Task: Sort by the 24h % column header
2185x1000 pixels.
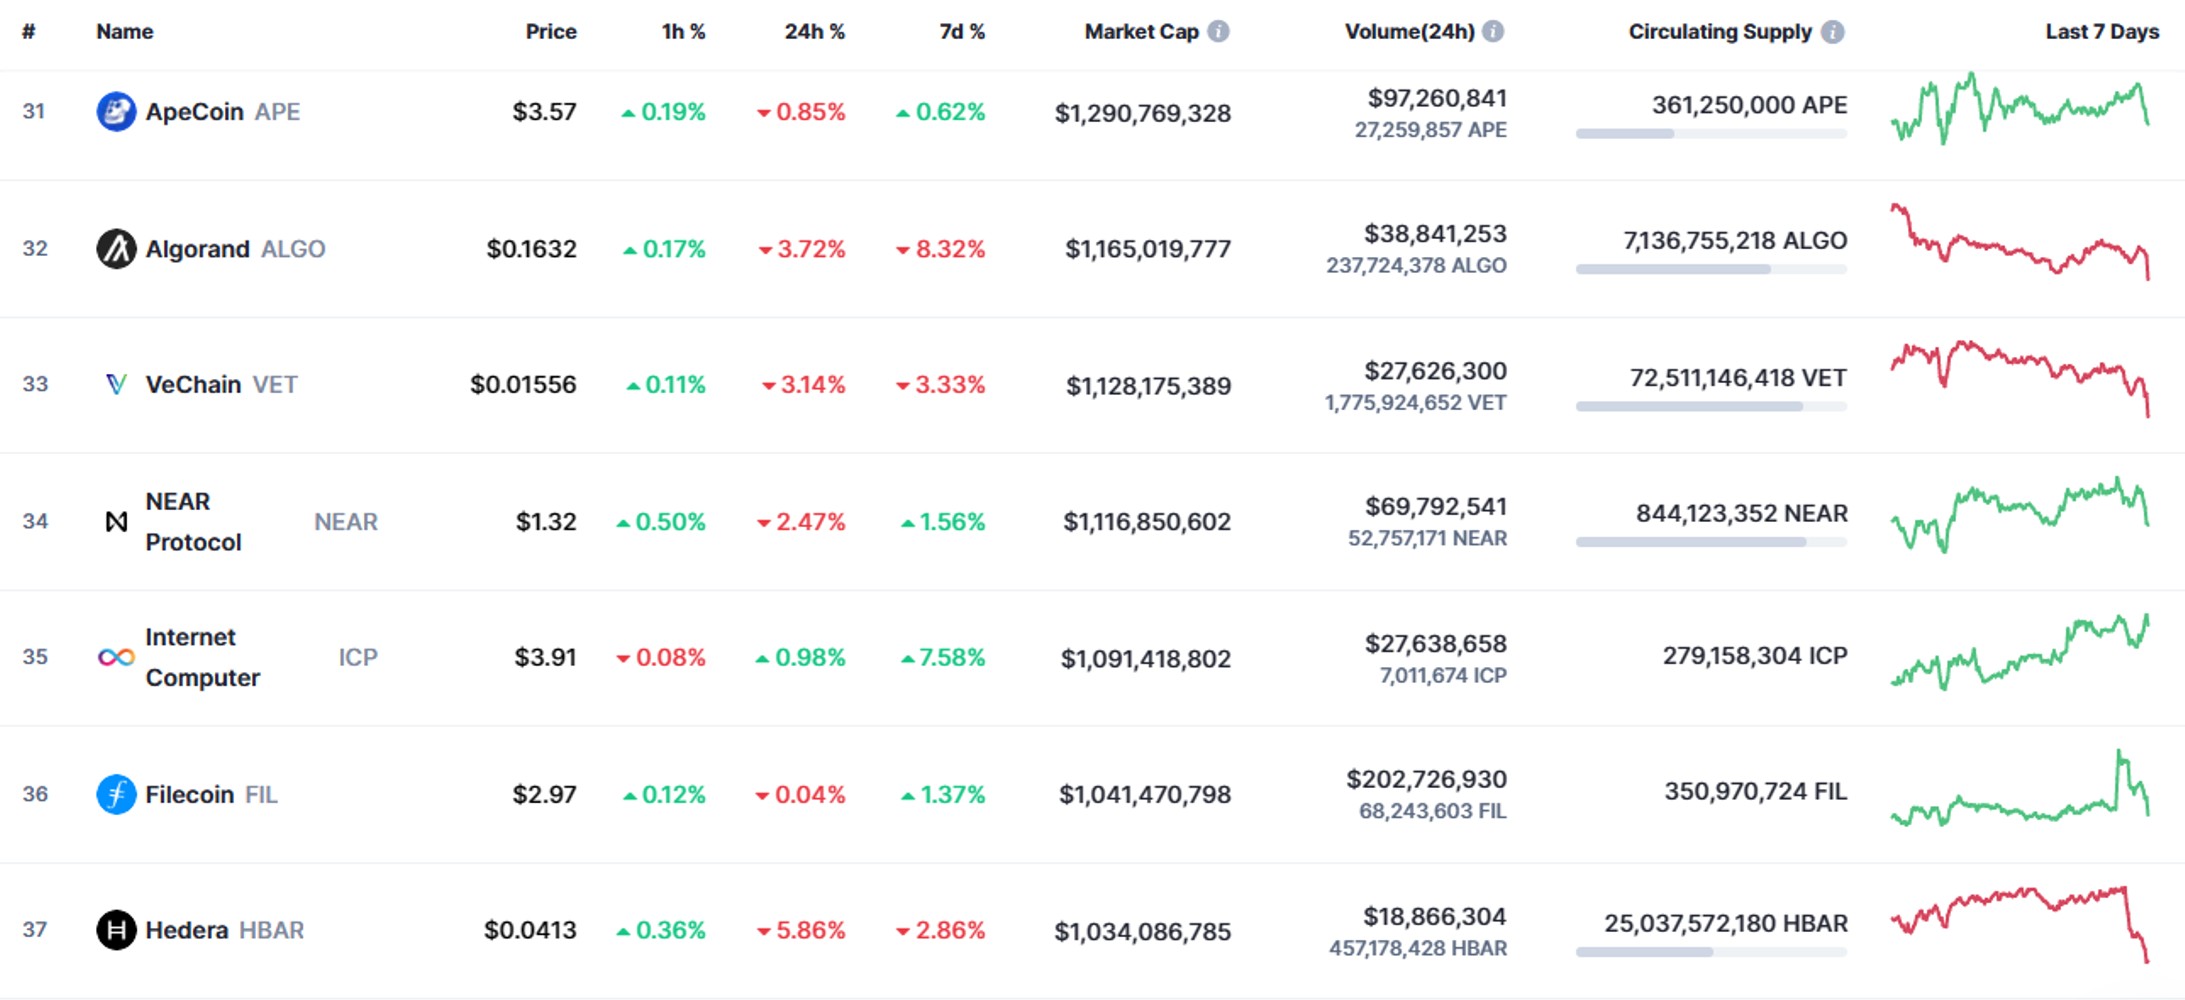Action: click(x=814, y=31)
